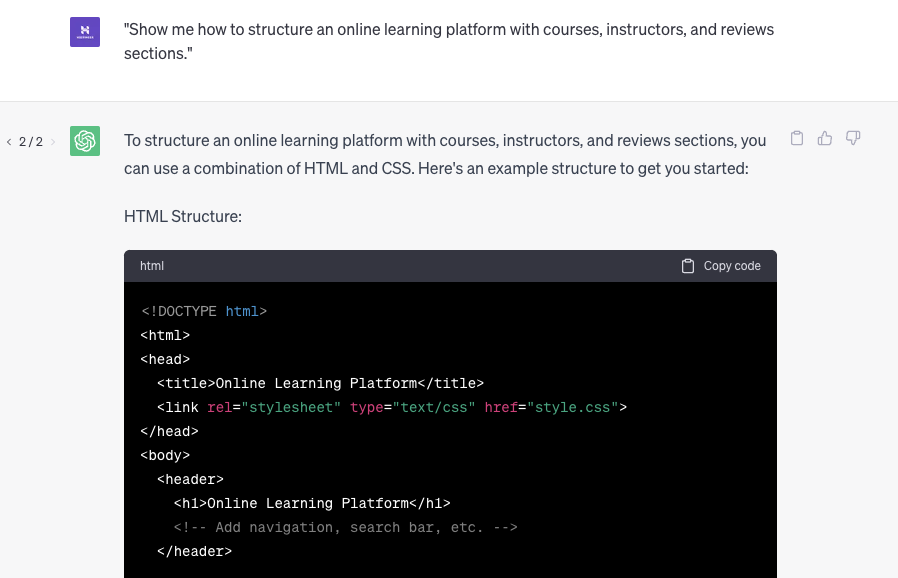Copy the response using the clipboard icon
This screenshot has height=578, width=898.
[x=797, y=138]
